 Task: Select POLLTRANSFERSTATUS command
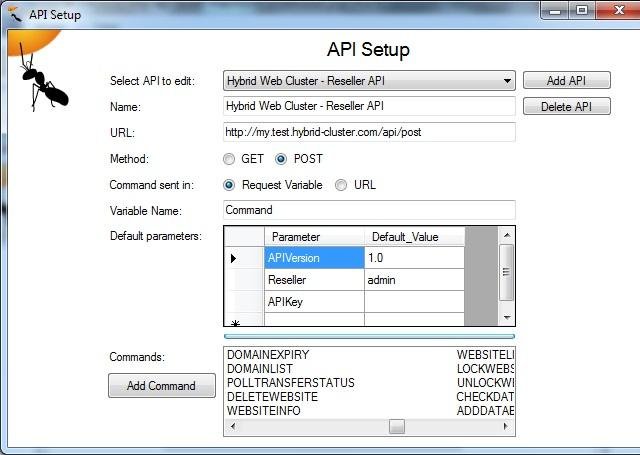[x=291, y=382]
